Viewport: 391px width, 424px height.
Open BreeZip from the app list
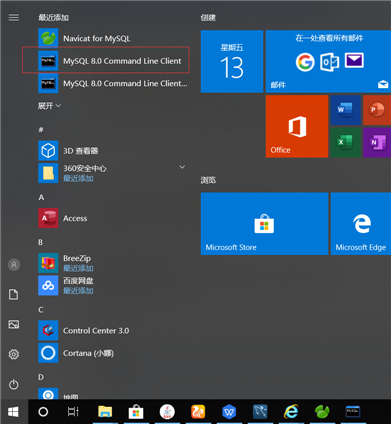(113, 263)
